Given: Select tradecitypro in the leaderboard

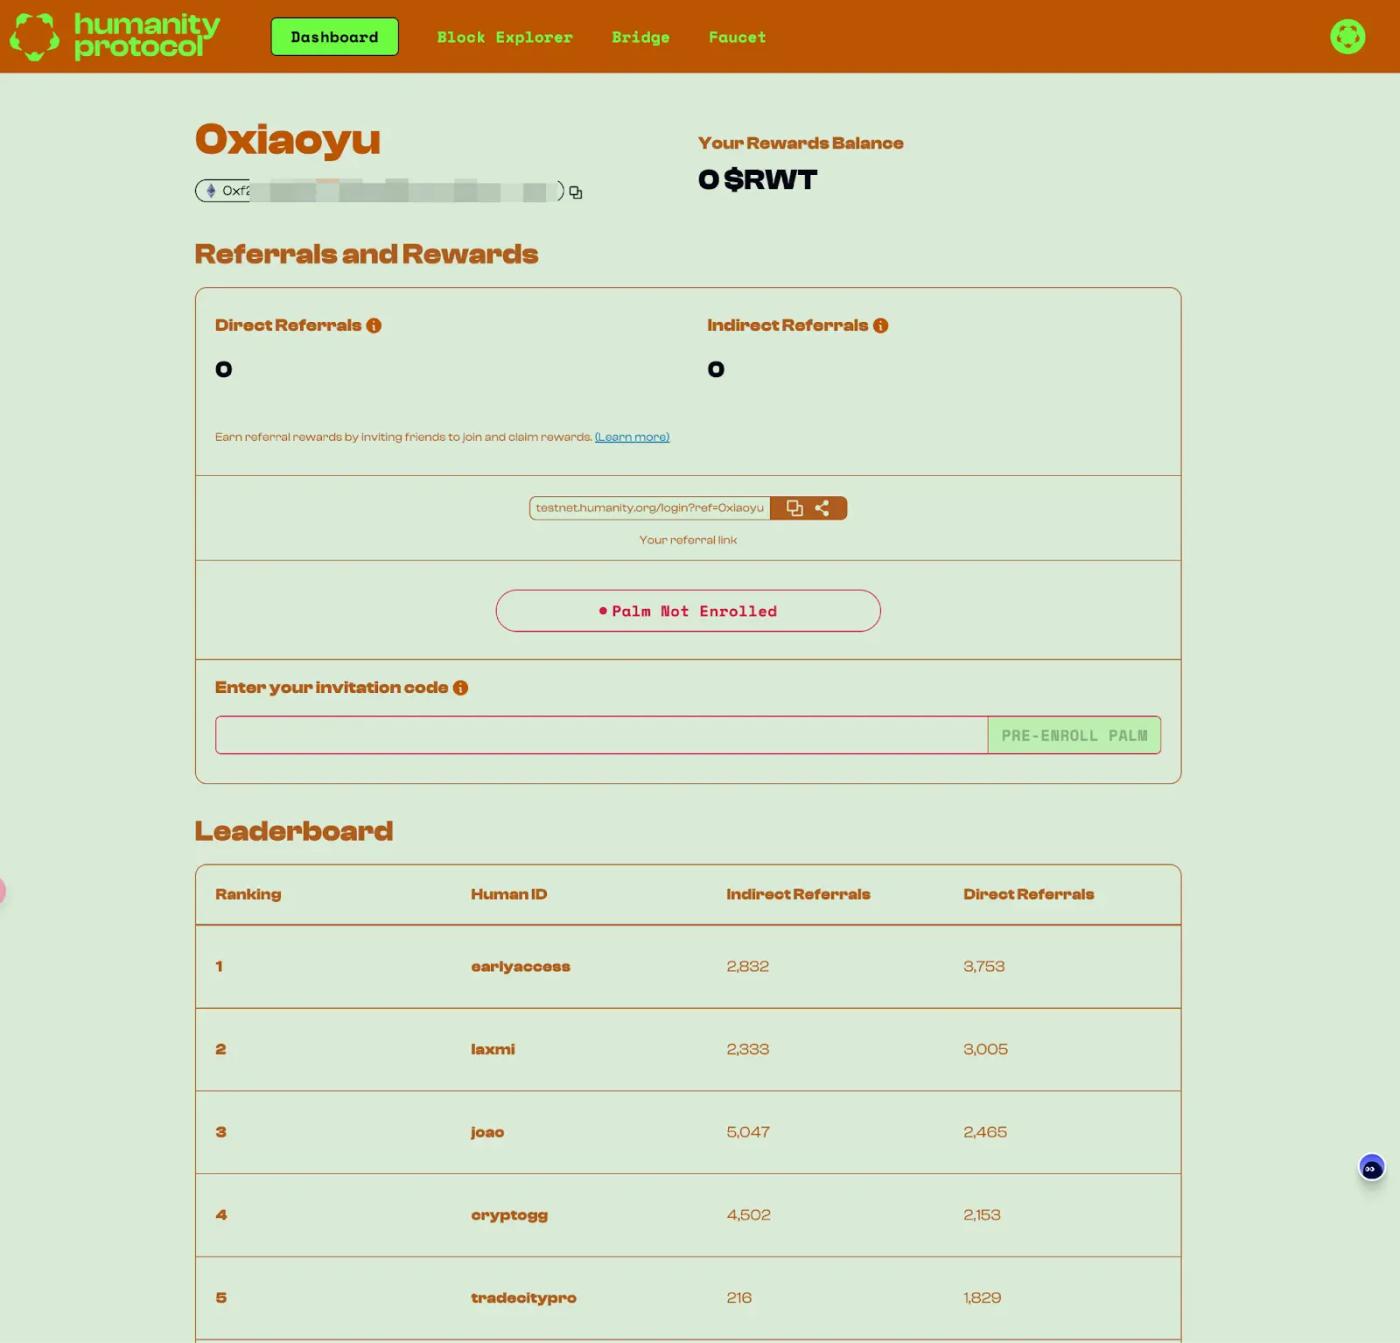Looking at the screenshot, I should [524, 1298].
